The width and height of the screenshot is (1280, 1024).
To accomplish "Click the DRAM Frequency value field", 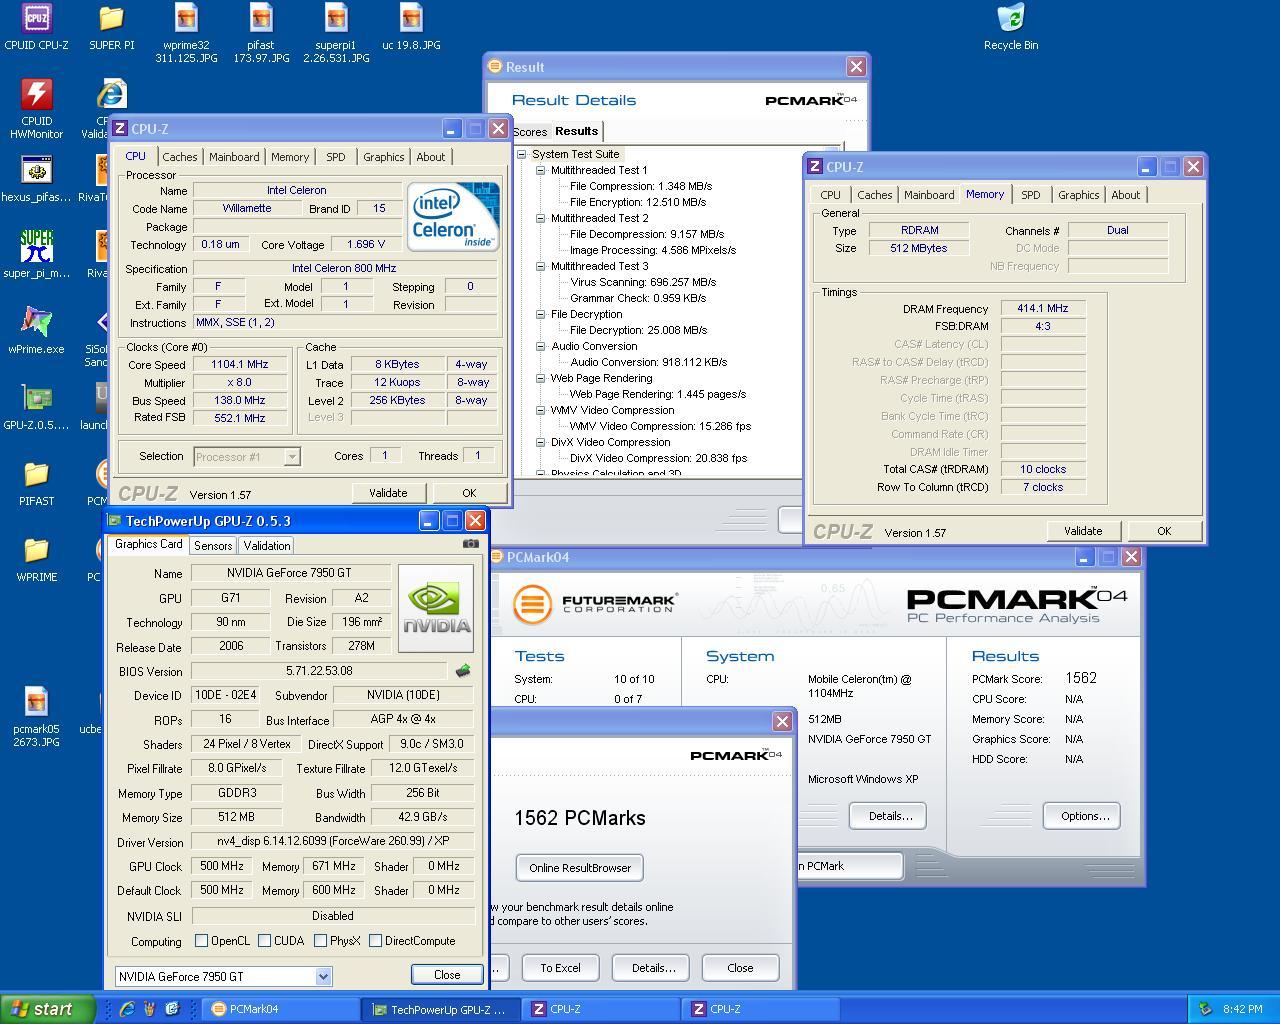I will 1043,308.
